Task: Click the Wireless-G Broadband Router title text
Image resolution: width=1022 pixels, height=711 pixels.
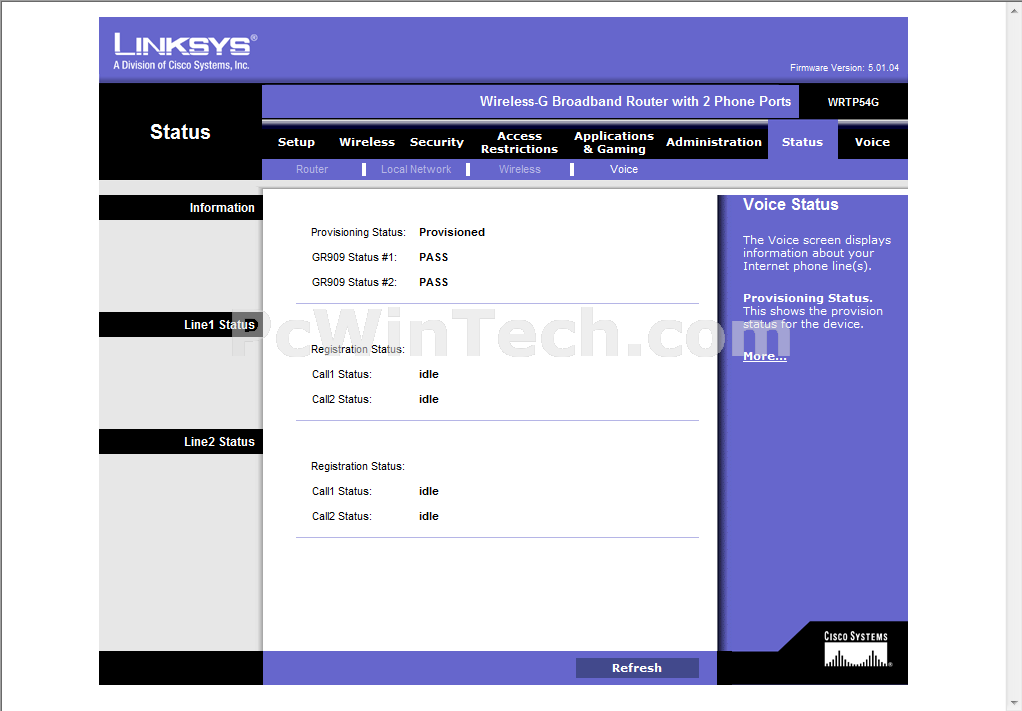Action: [x=635, y=102]
